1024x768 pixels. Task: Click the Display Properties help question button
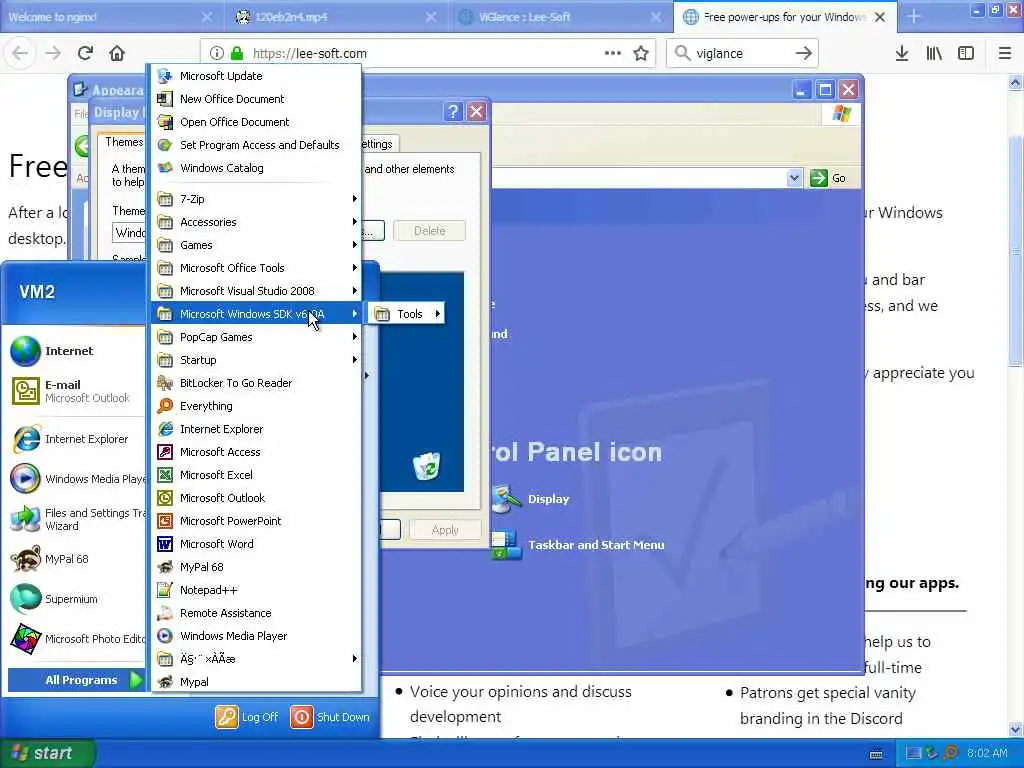click(x=453, y=112)
